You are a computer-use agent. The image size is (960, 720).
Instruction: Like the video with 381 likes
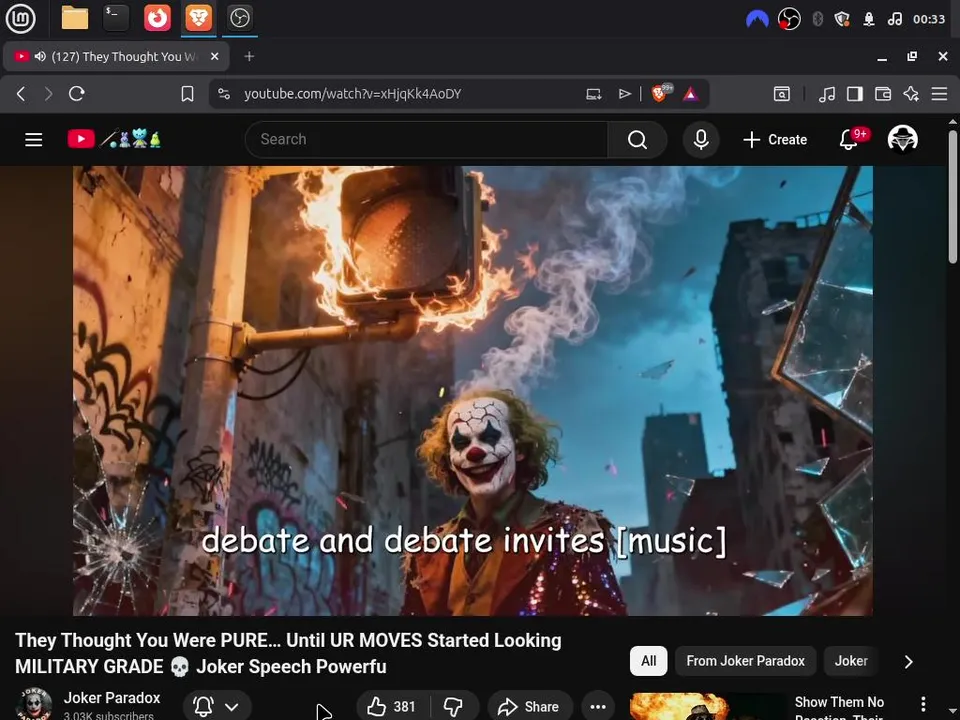pos(392,707)
